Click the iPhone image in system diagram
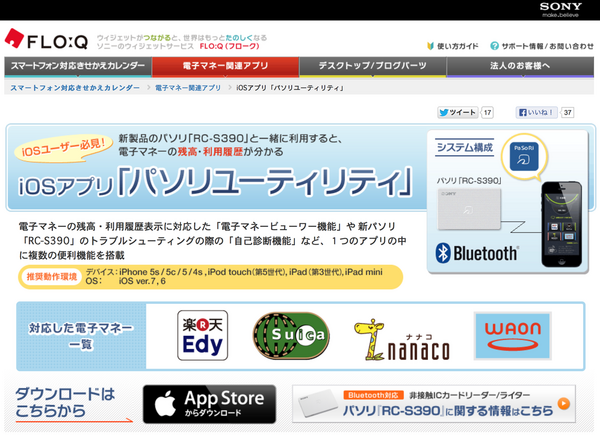The width and height of the screenshot is (600, 435). (x=562, y=224)
